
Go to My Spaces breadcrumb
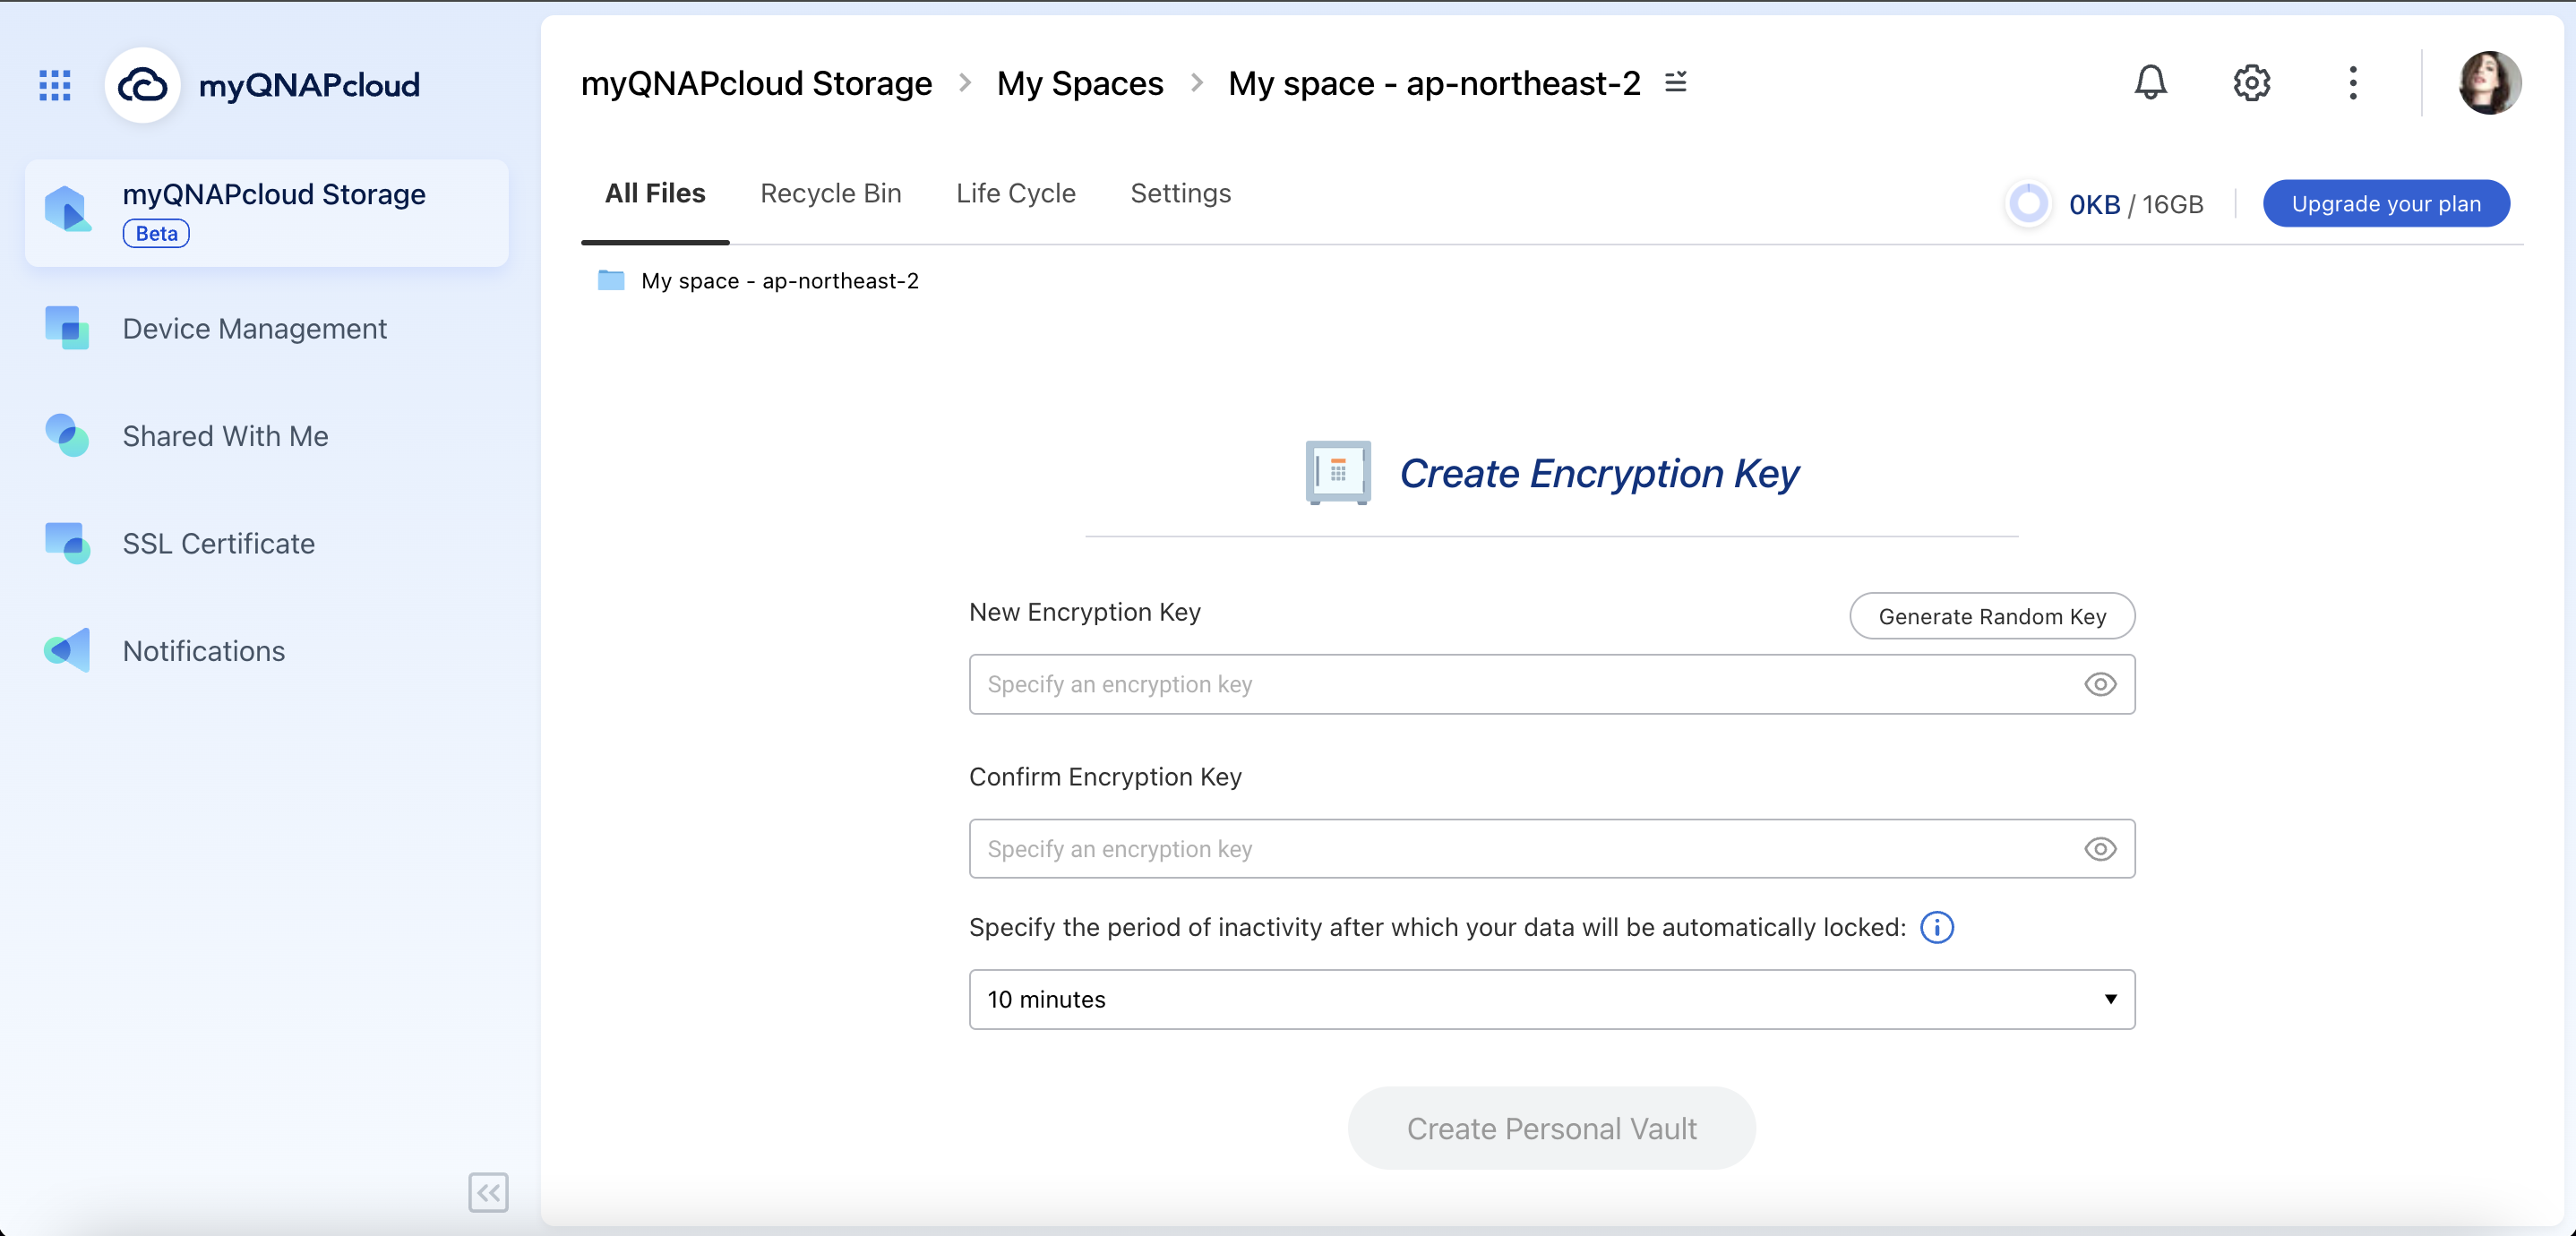(x=1080, y=82)
